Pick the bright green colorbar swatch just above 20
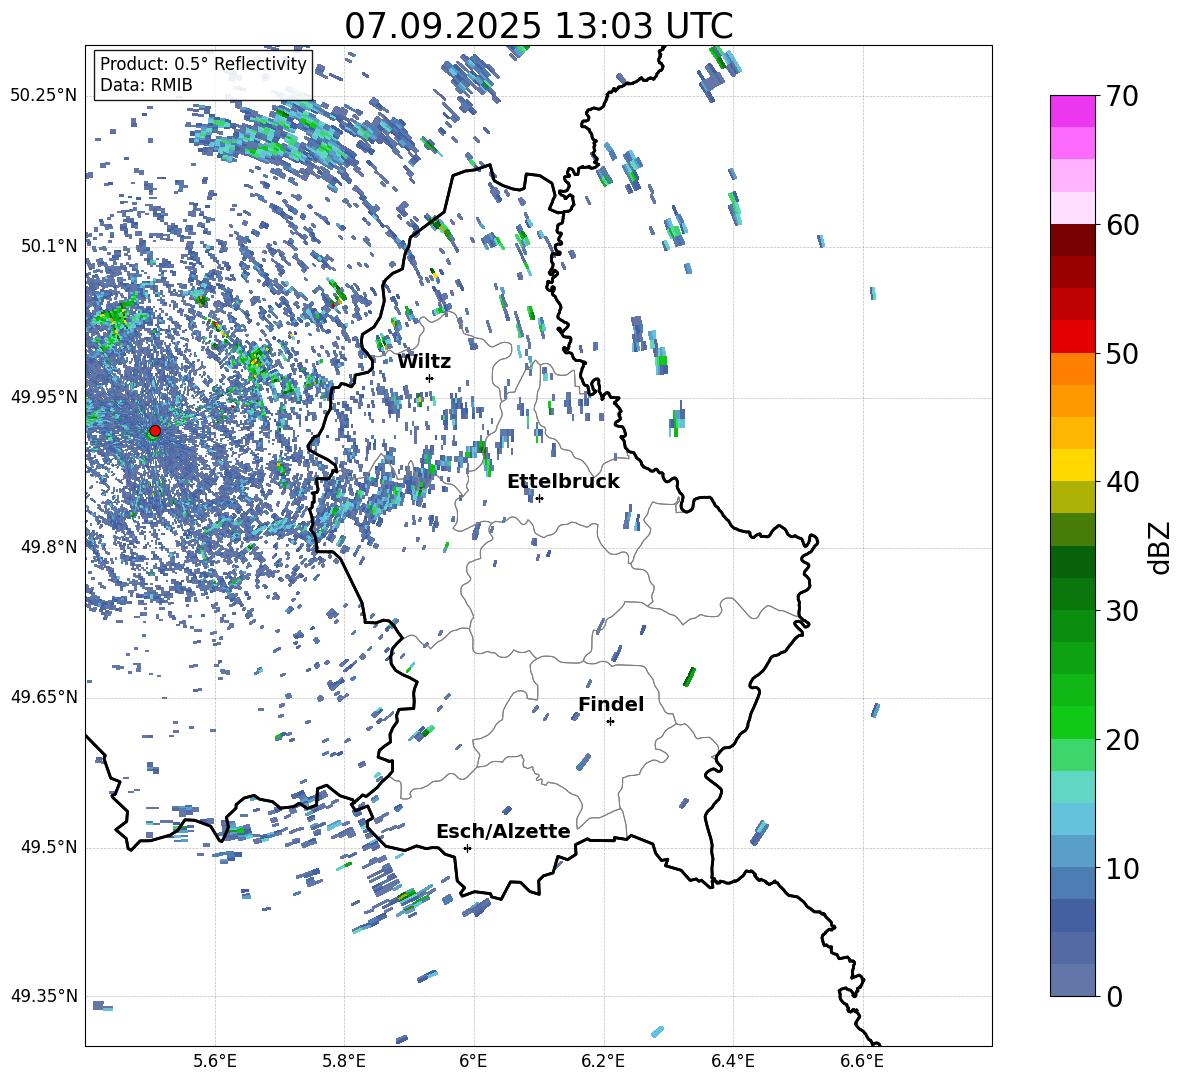Viewport: 1184px width, 1081px height. pos(1072,722)
